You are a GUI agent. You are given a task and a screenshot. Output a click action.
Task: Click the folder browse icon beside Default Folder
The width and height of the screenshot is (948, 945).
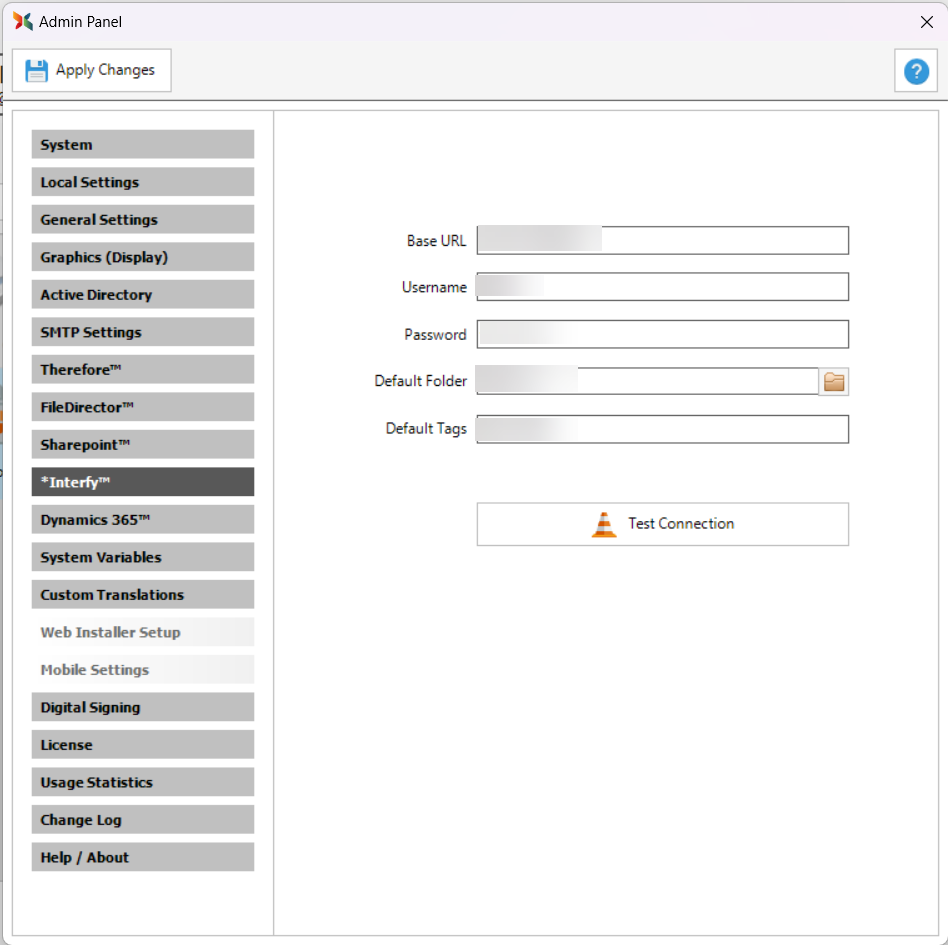834,381
